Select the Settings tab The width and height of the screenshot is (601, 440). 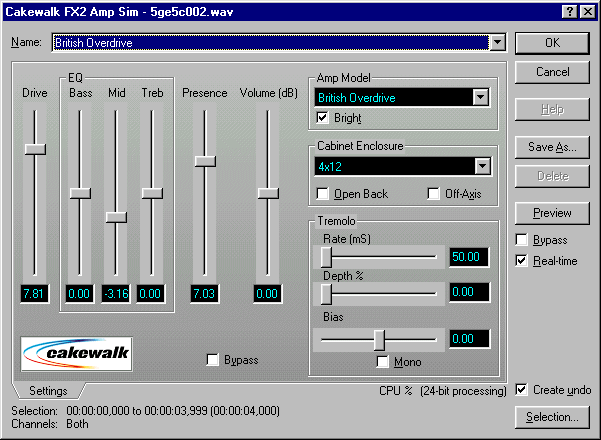(48, 391)
